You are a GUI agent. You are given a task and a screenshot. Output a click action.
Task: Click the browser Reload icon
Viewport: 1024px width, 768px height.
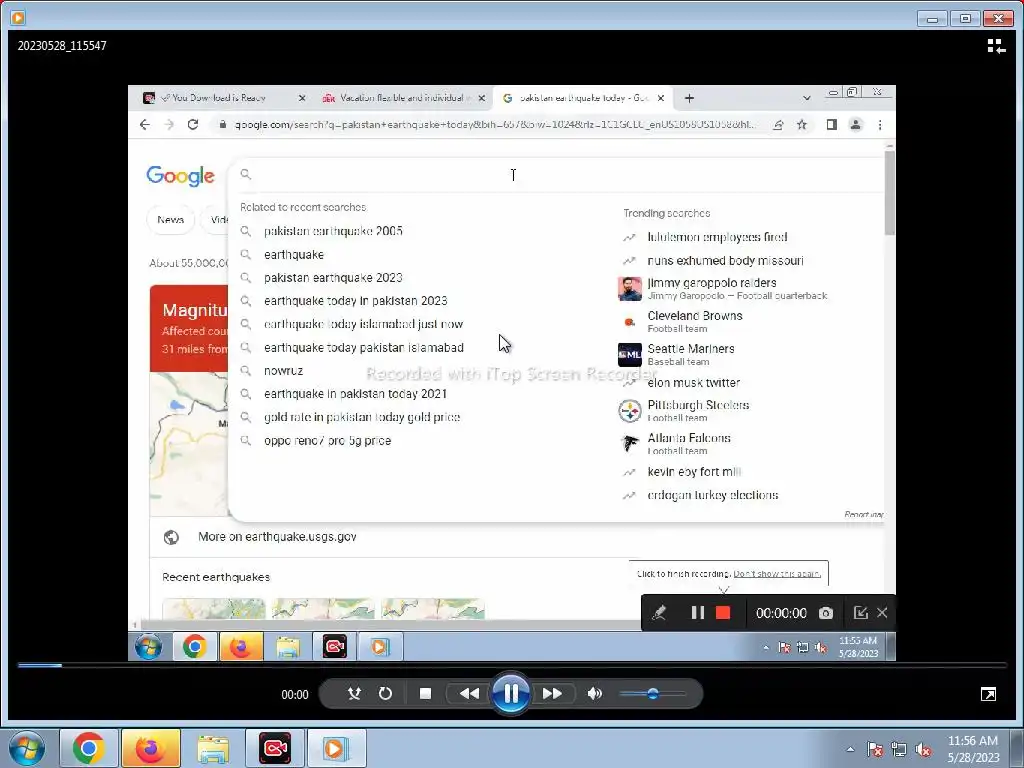tap(193, 125)
